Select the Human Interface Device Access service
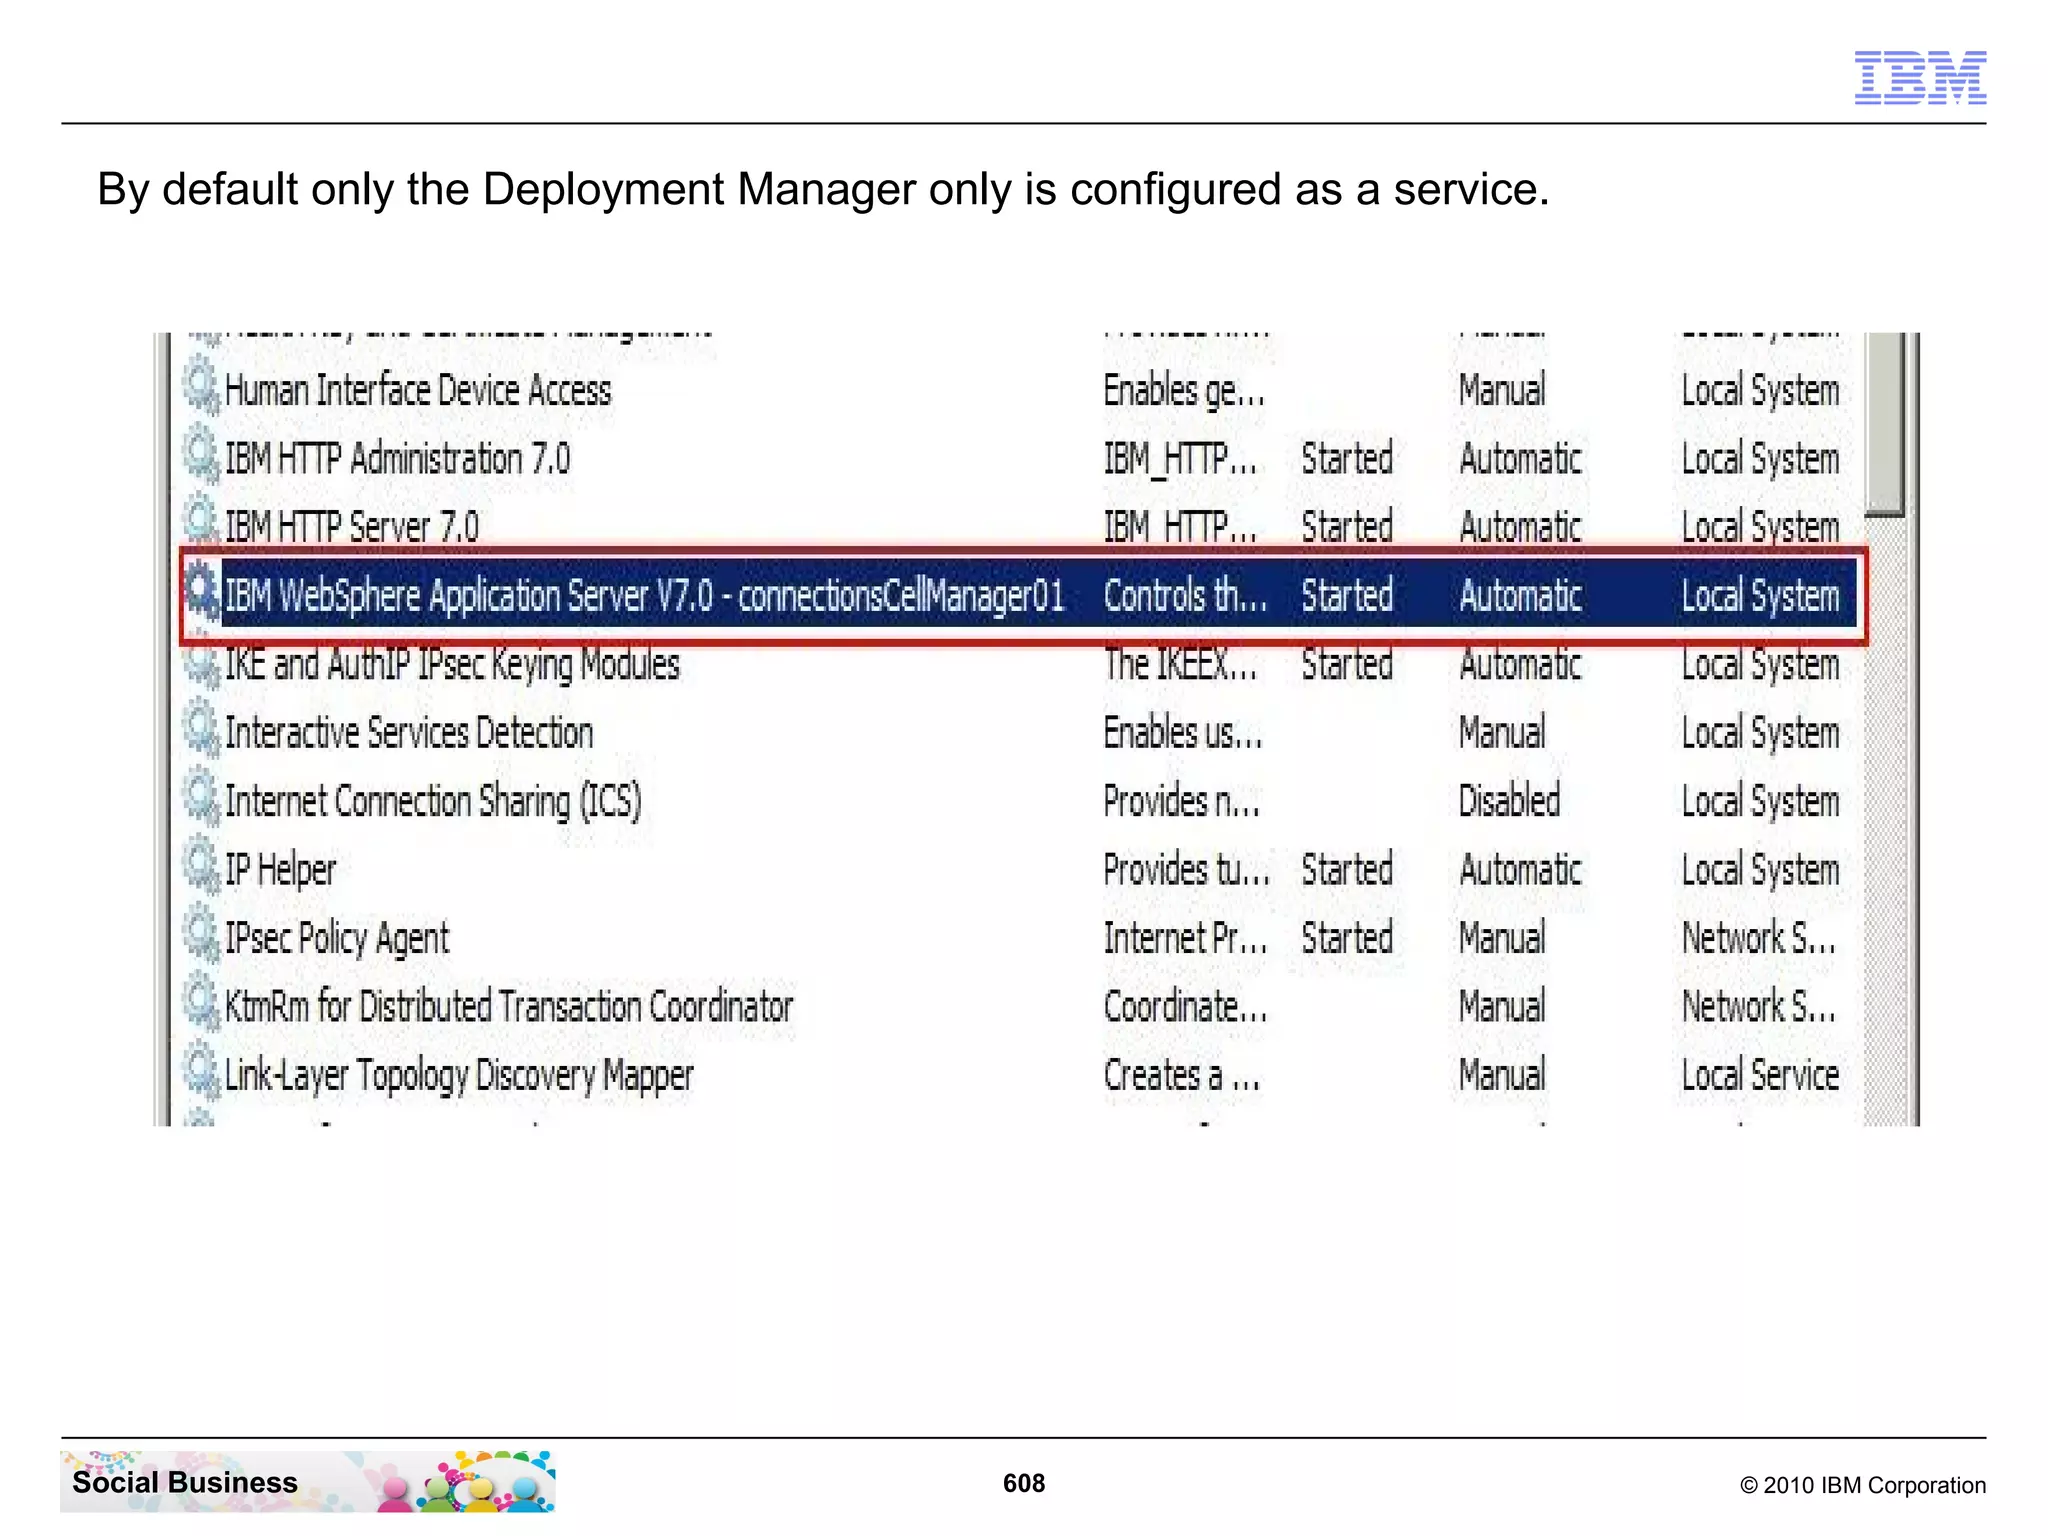Screen dimensions: 2048x1536 point(418,390)
